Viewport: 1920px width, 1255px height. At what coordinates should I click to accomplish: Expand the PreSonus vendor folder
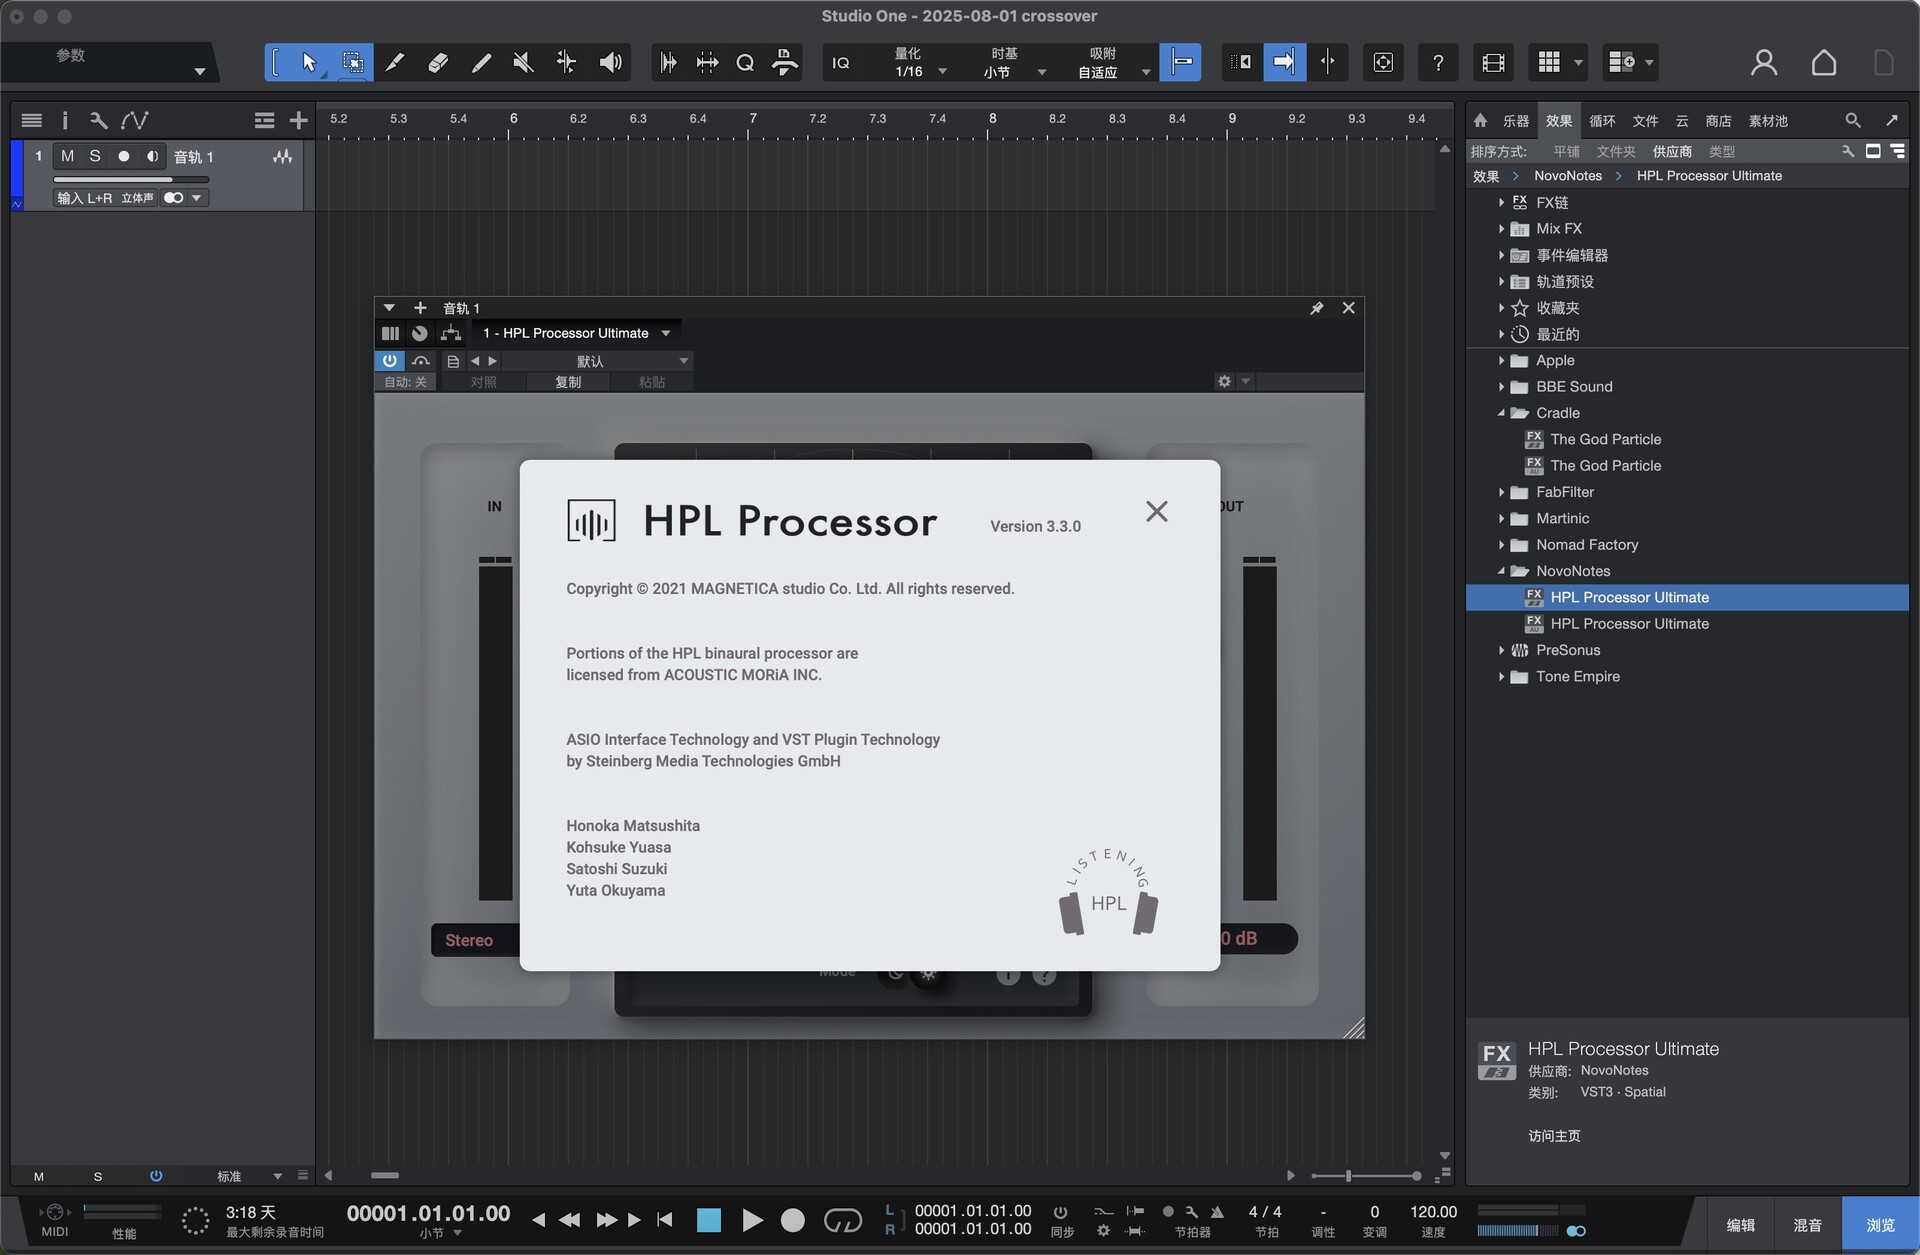[1501, 650]
